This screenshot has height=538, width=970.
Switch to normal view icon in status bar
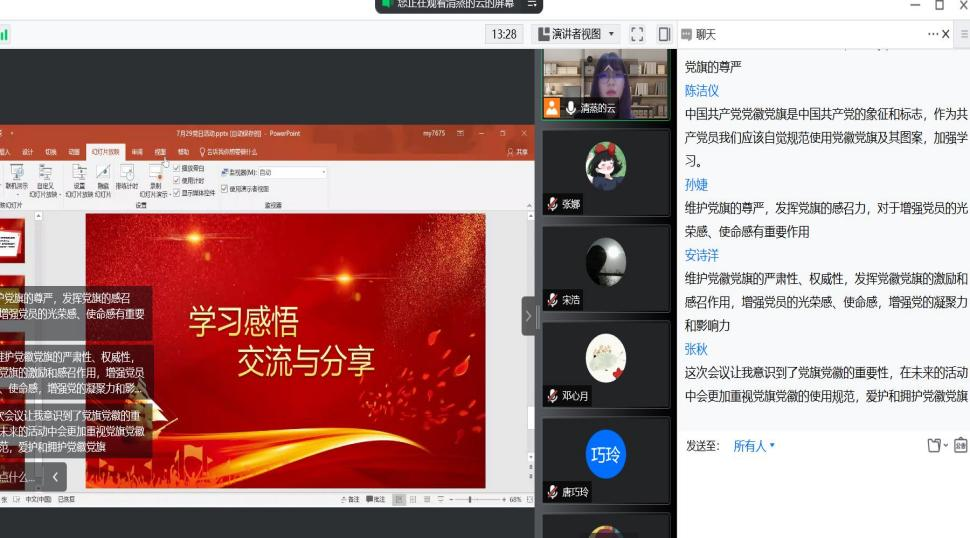point(399,499)
